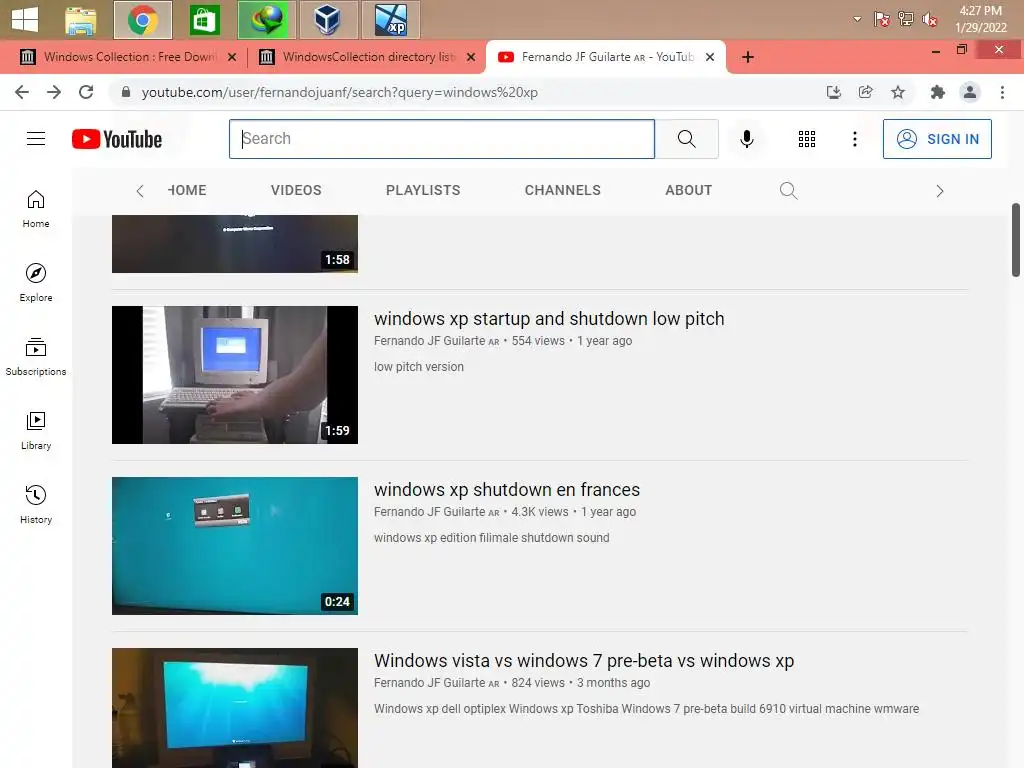The image size is (1024, 768).
Task: Open the Chrome three-dot menu
Action: [1002, 92]
